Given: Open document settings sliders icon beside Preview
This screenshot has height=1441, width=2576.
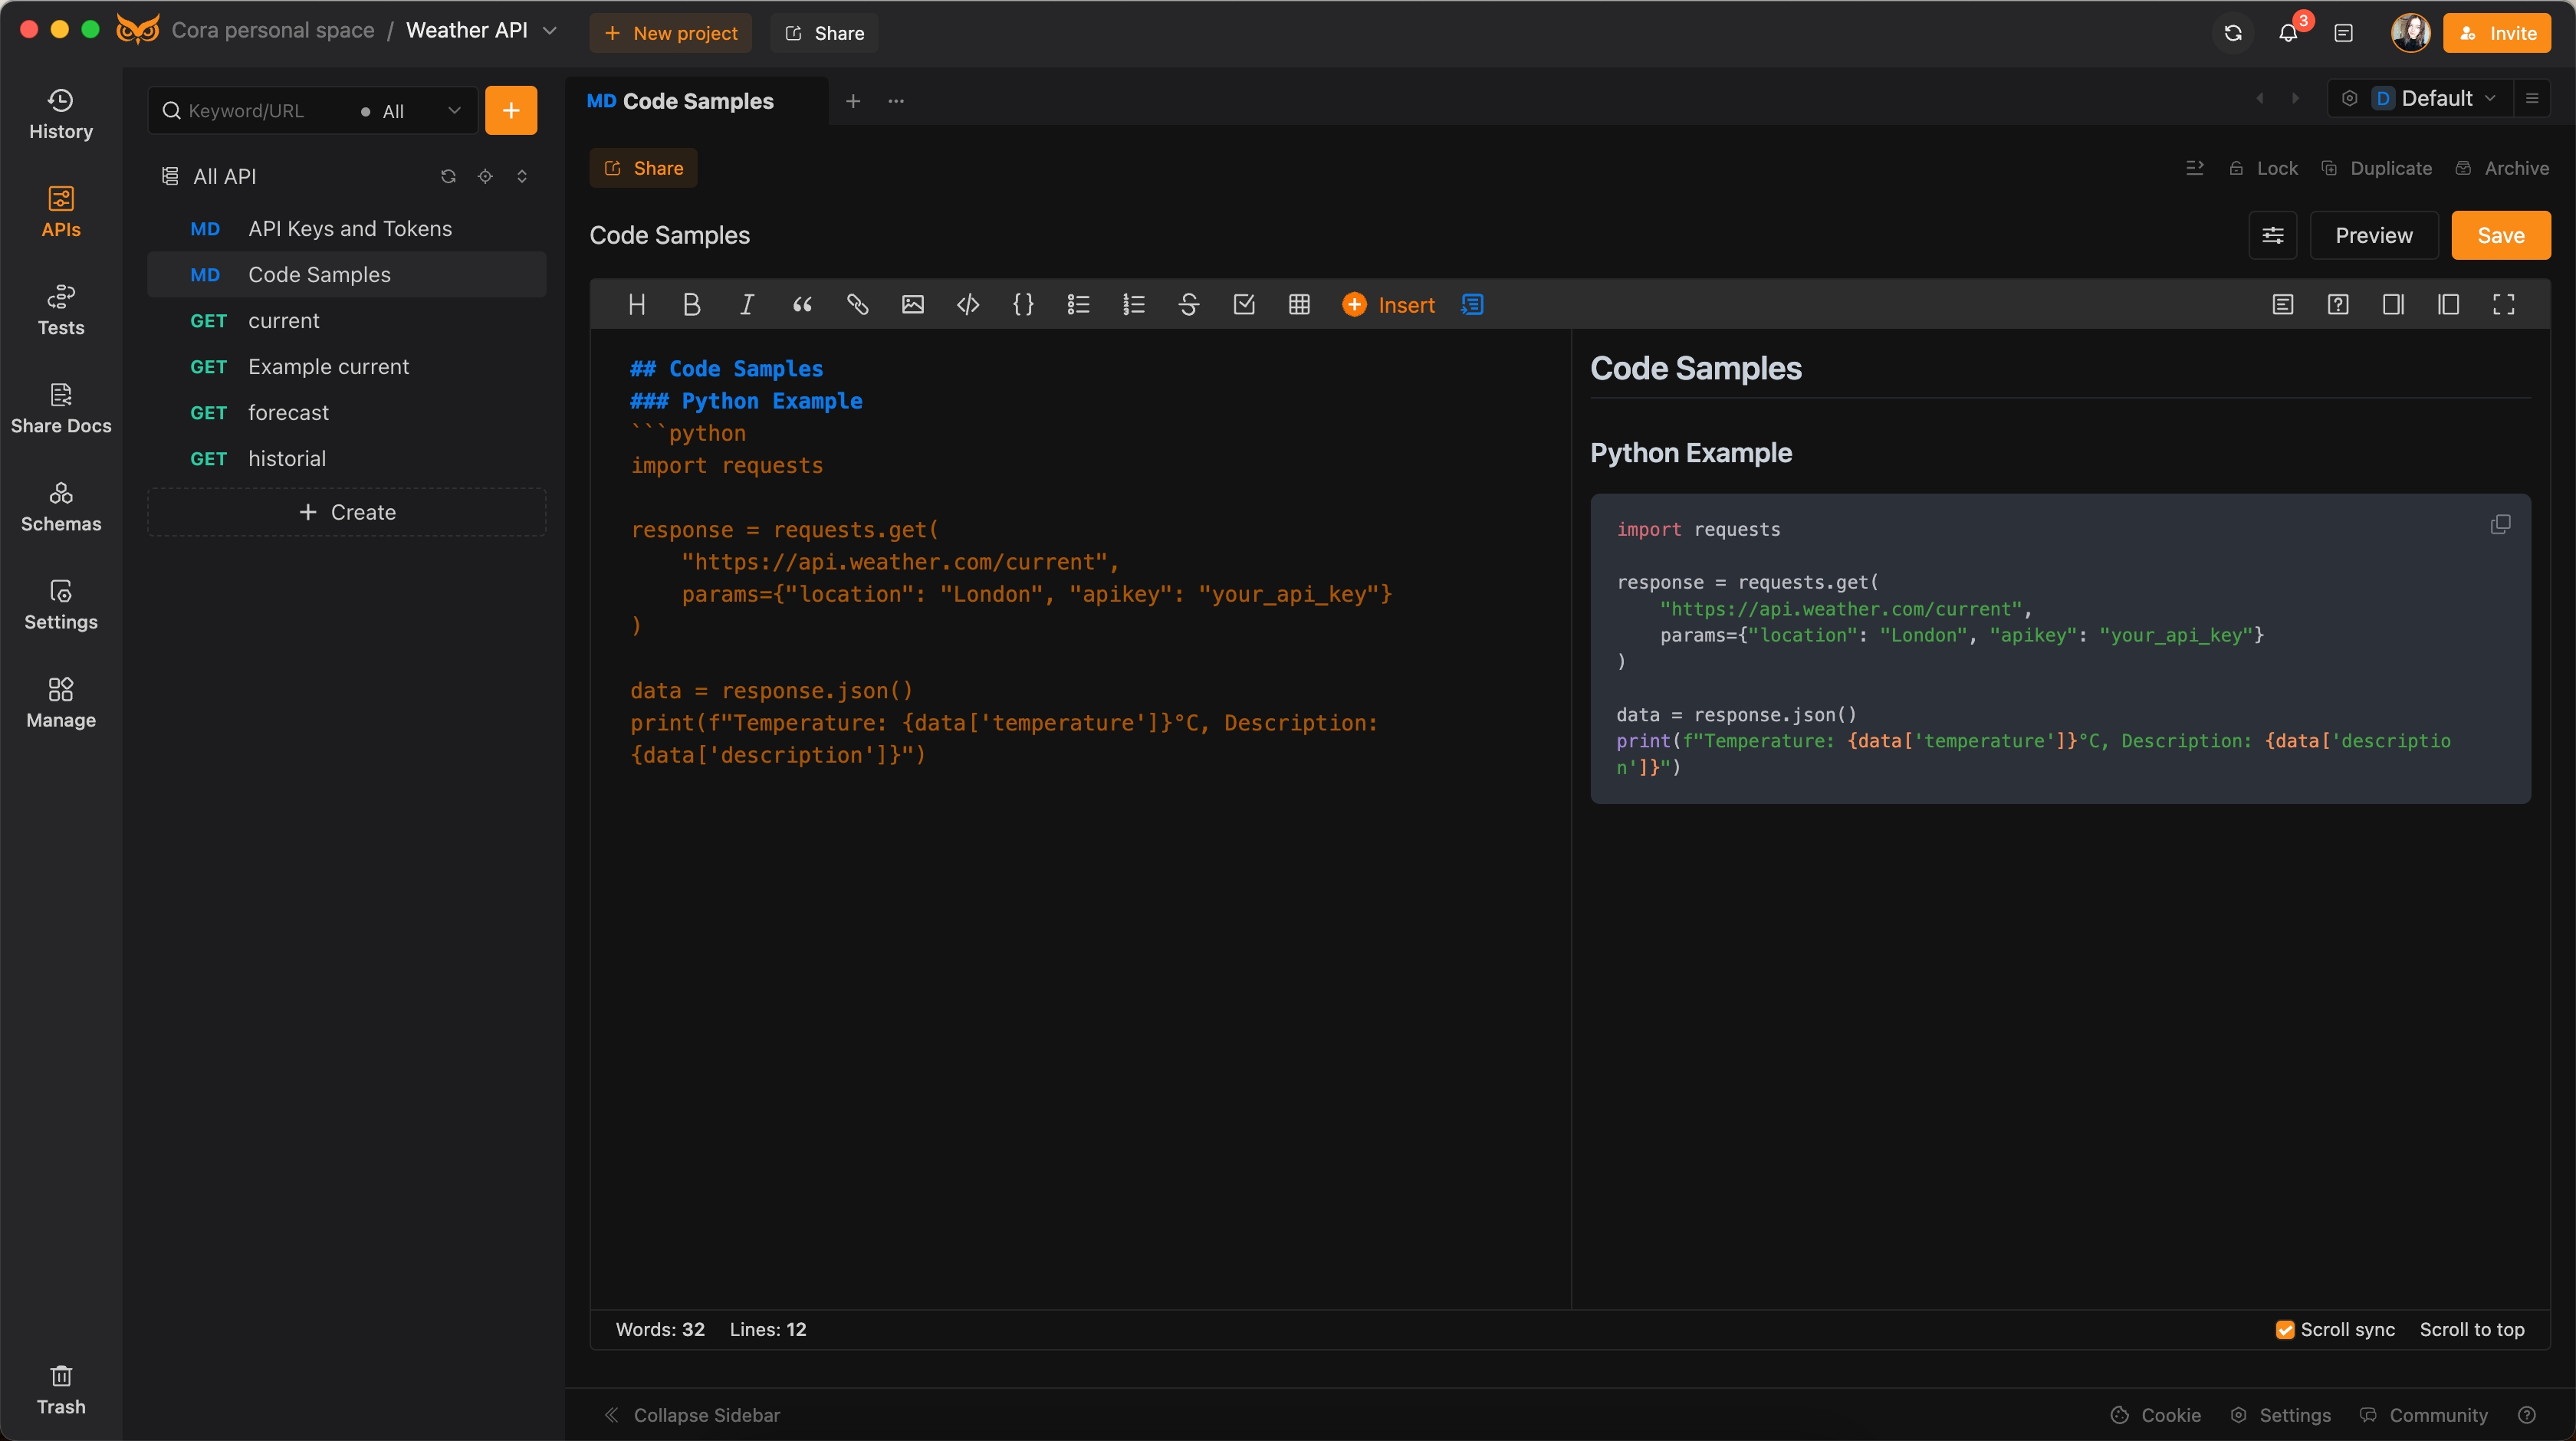Looking at the screenshot, I should coord(2273,235).
